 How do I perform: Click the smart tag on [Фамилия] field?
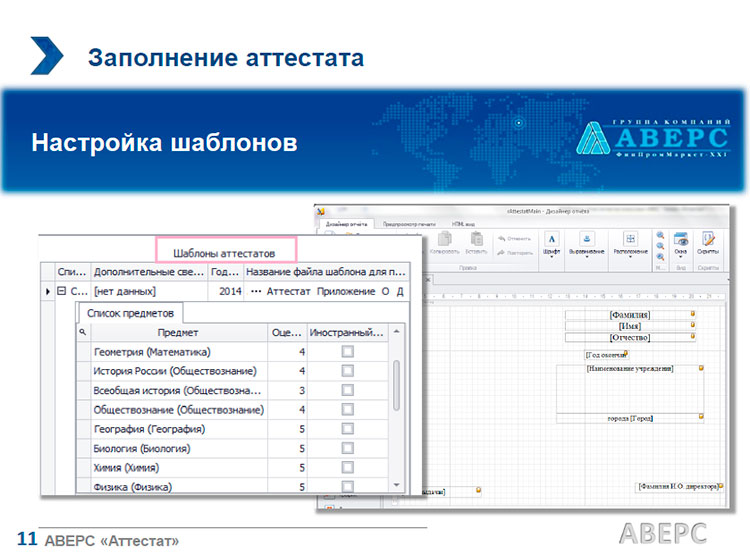[x=693, y=314]
